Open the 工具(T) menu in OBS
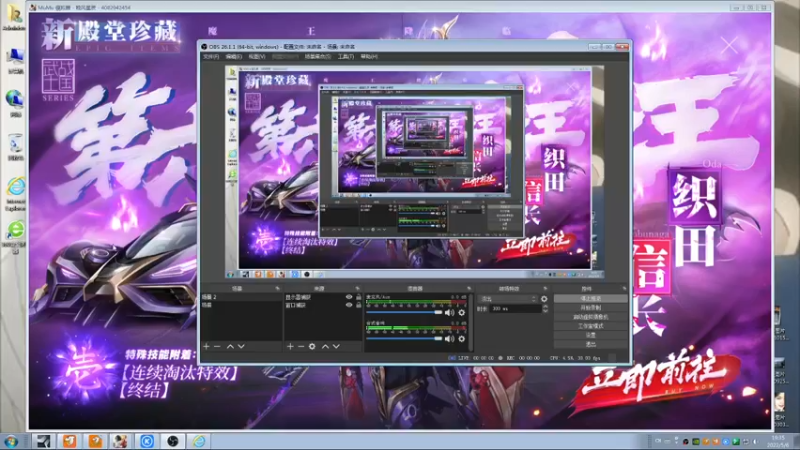This screenshot has height=450, width=800. pos(345,57)
